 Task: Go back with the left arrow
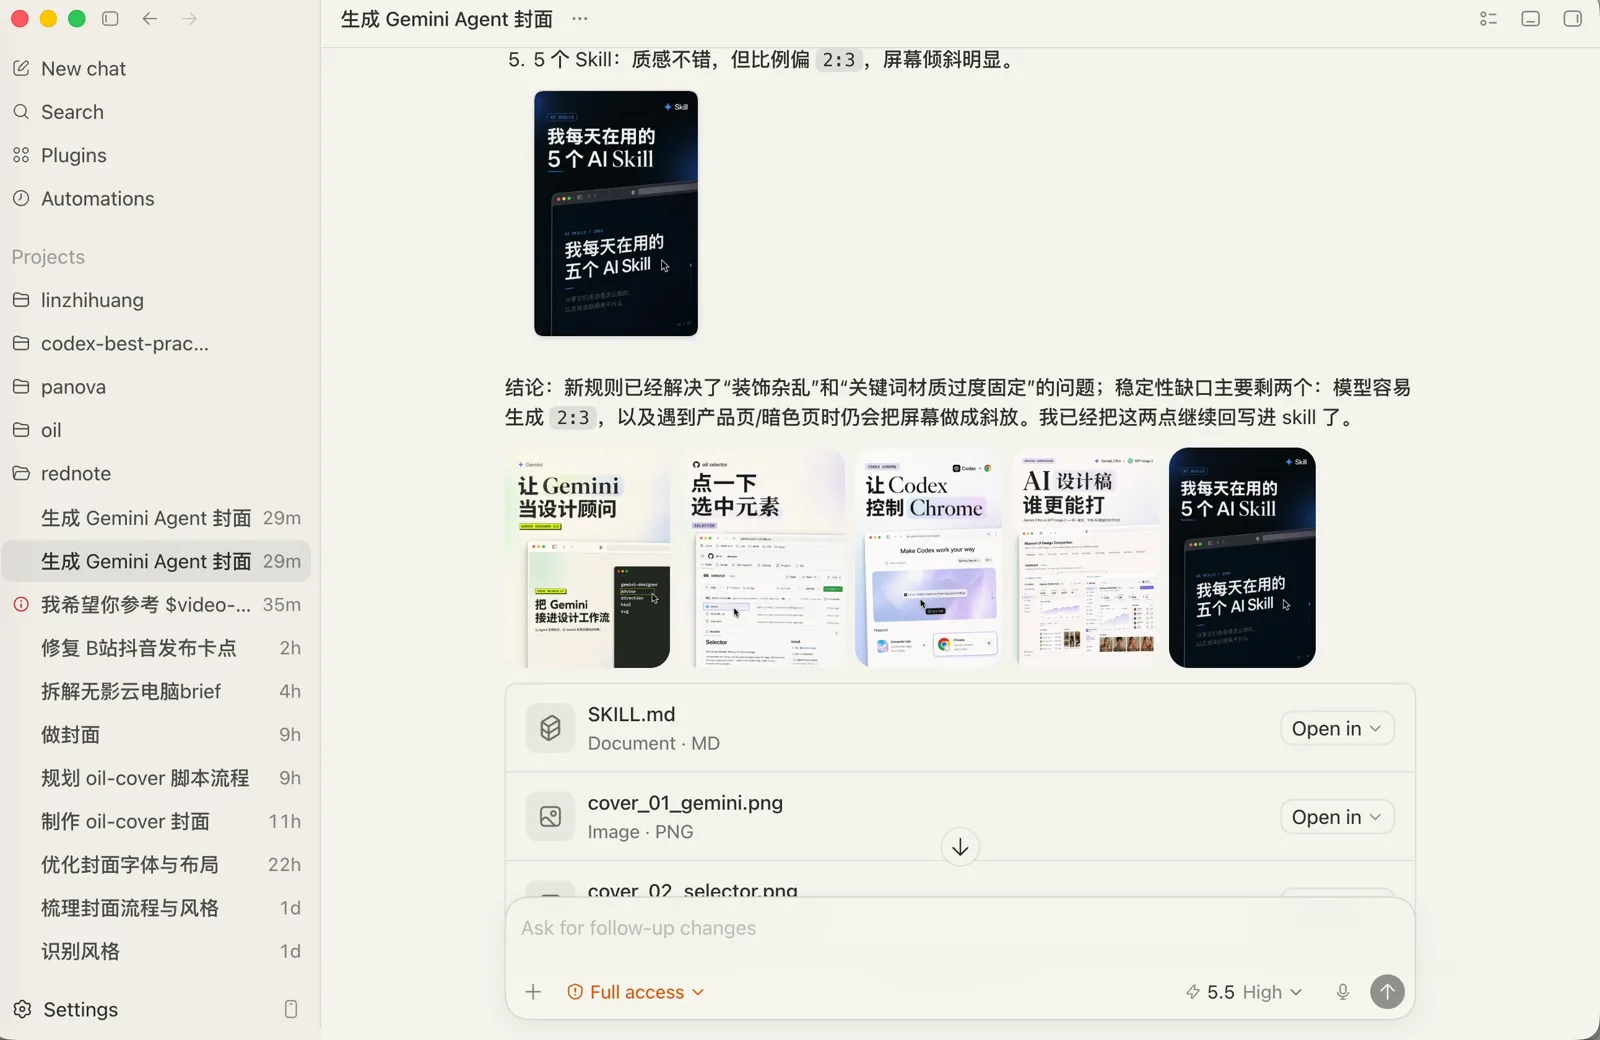150,18
